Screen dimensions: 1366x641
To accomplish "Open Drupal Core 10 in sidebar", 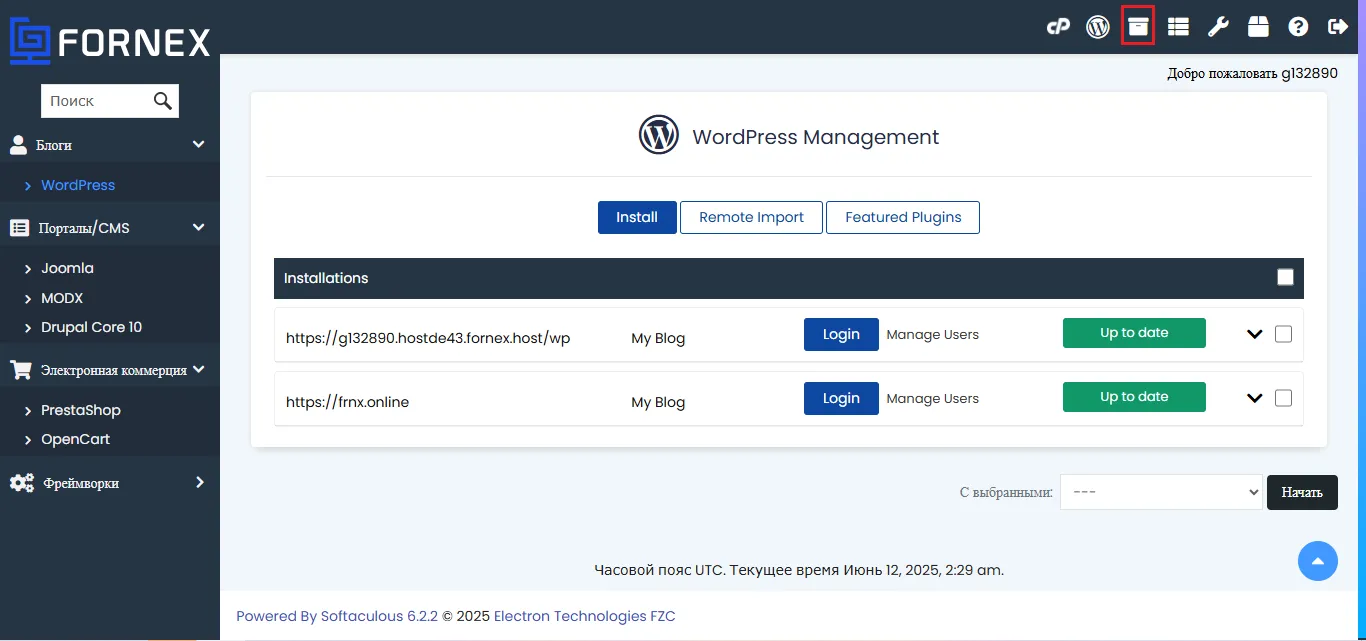I will click(91, 327).
